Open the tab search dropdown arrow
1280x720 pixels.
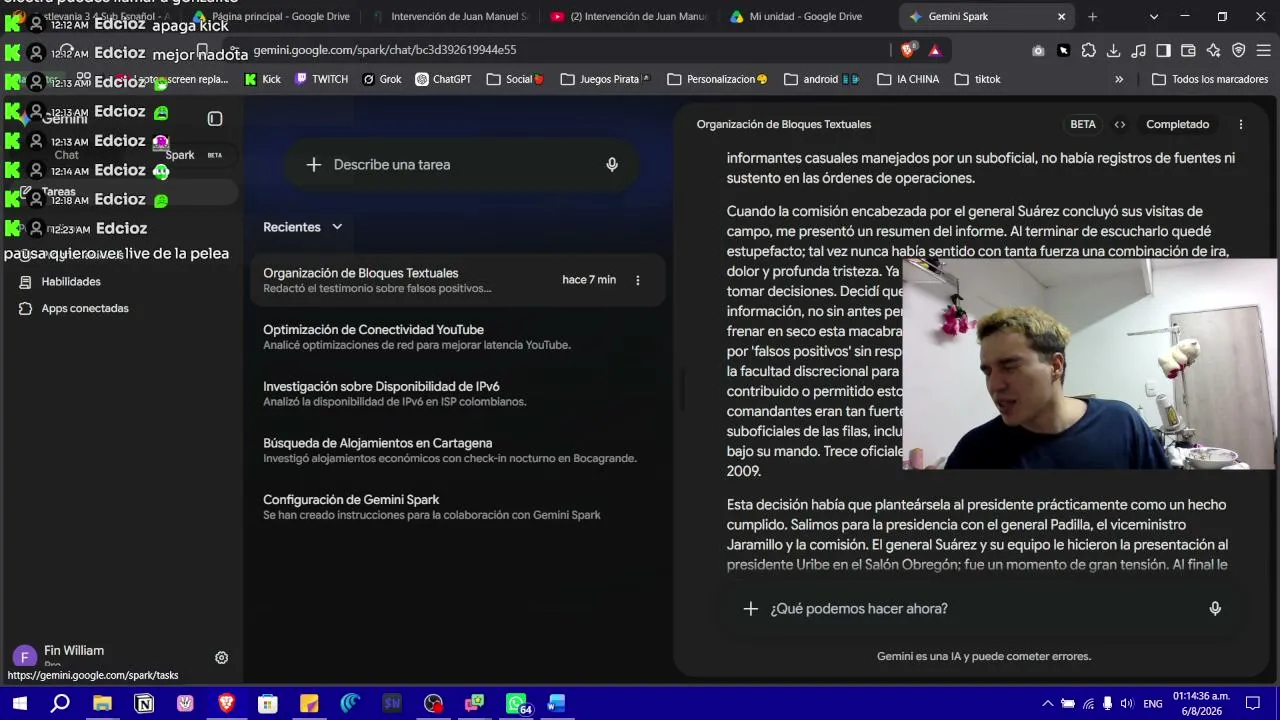click(1154, 17)
